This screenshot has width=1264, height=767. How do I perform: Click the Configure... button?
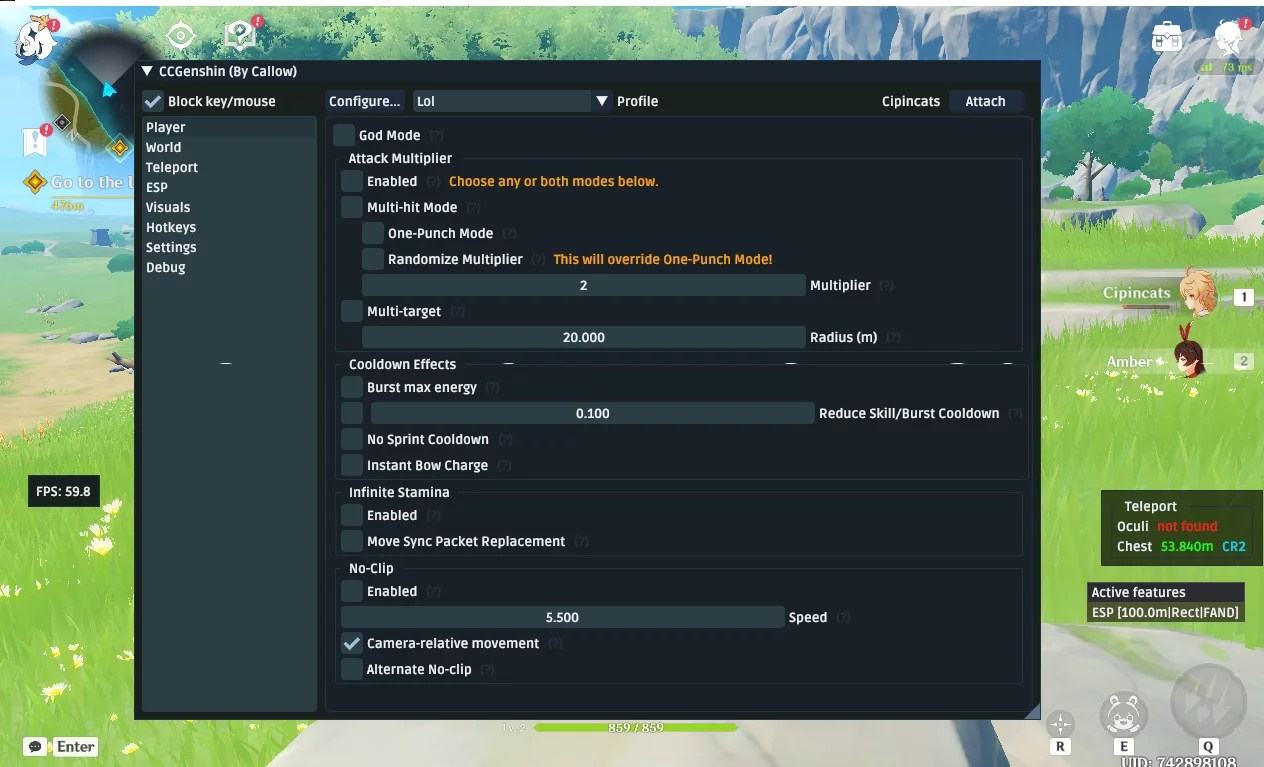[x=365, y=101]
